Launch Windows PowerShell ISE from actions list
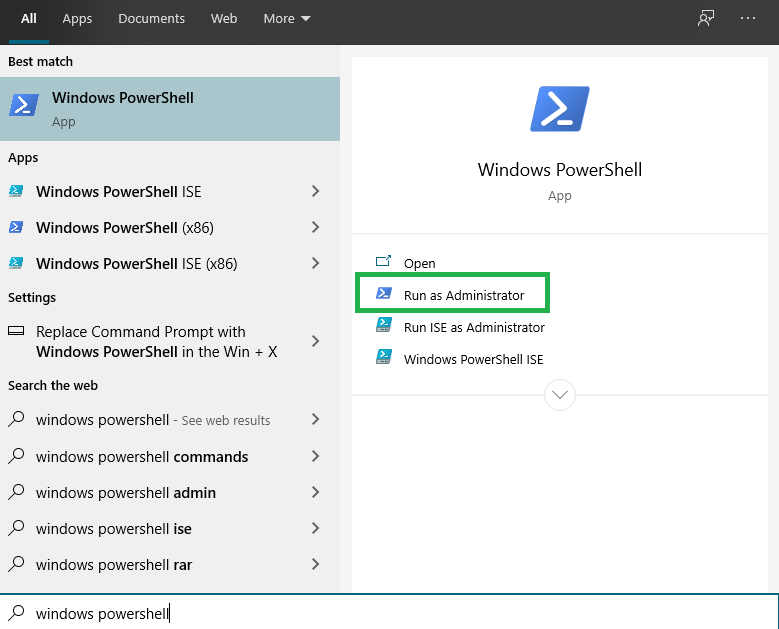This screenshot has height=629, width=779. point(473,359)
